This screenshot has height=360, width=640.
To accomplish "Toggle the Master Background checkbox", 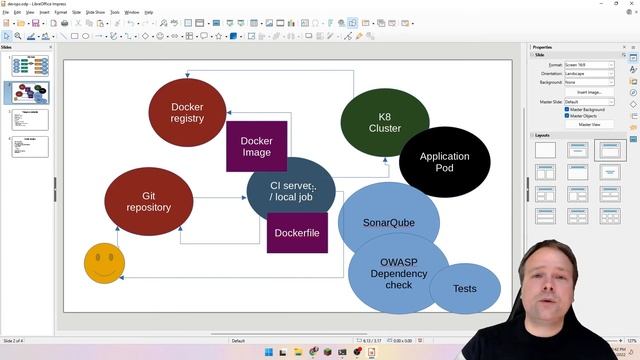I will click(567, 109).
